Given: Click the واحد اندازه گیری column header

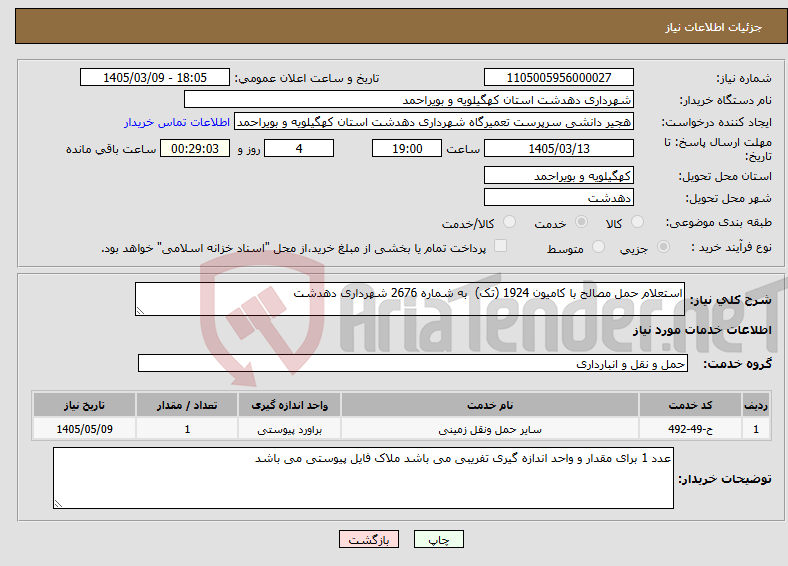Looking at the screenshot, I should click(289, 405).
